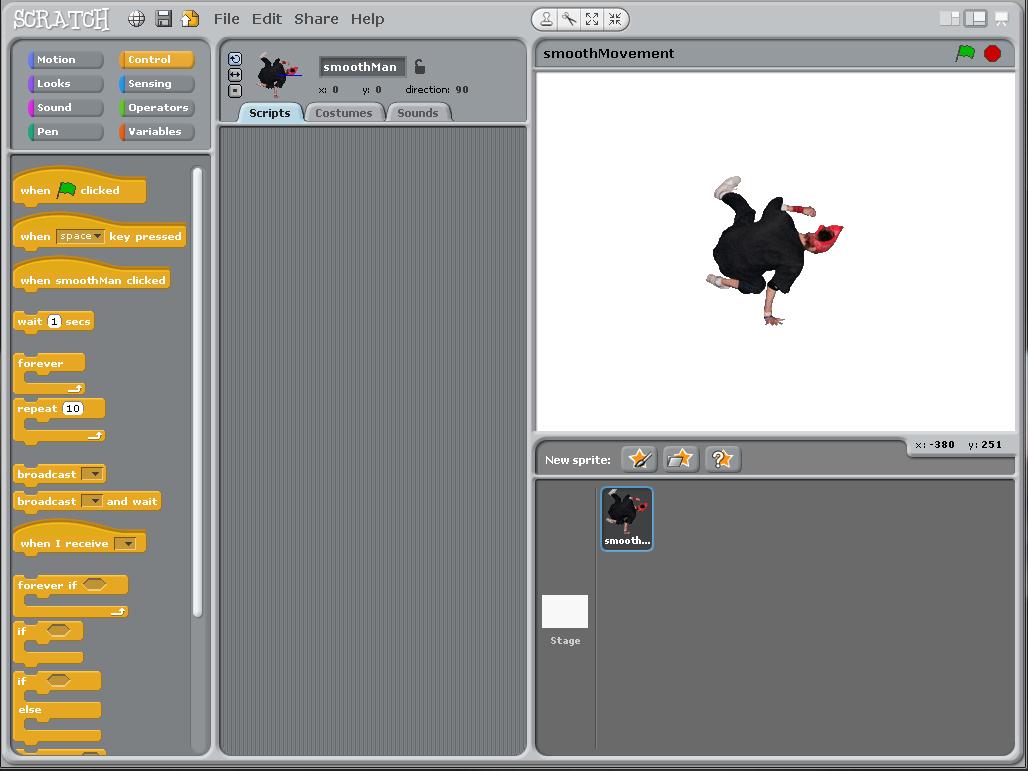
Task: Lock the smoothMan sprite position
Action: (419, 67)
